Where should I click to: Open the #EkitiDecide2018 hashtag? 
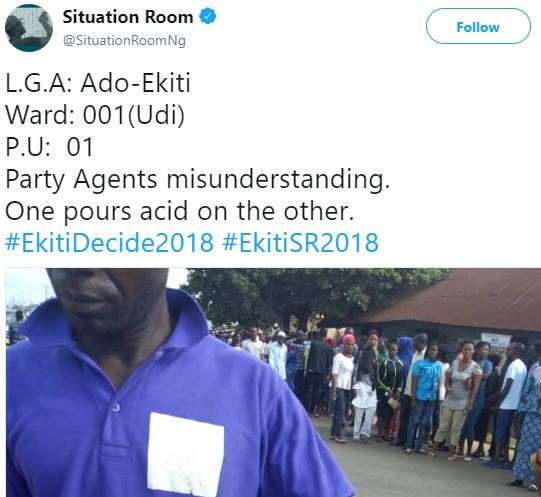coord(109,242)
